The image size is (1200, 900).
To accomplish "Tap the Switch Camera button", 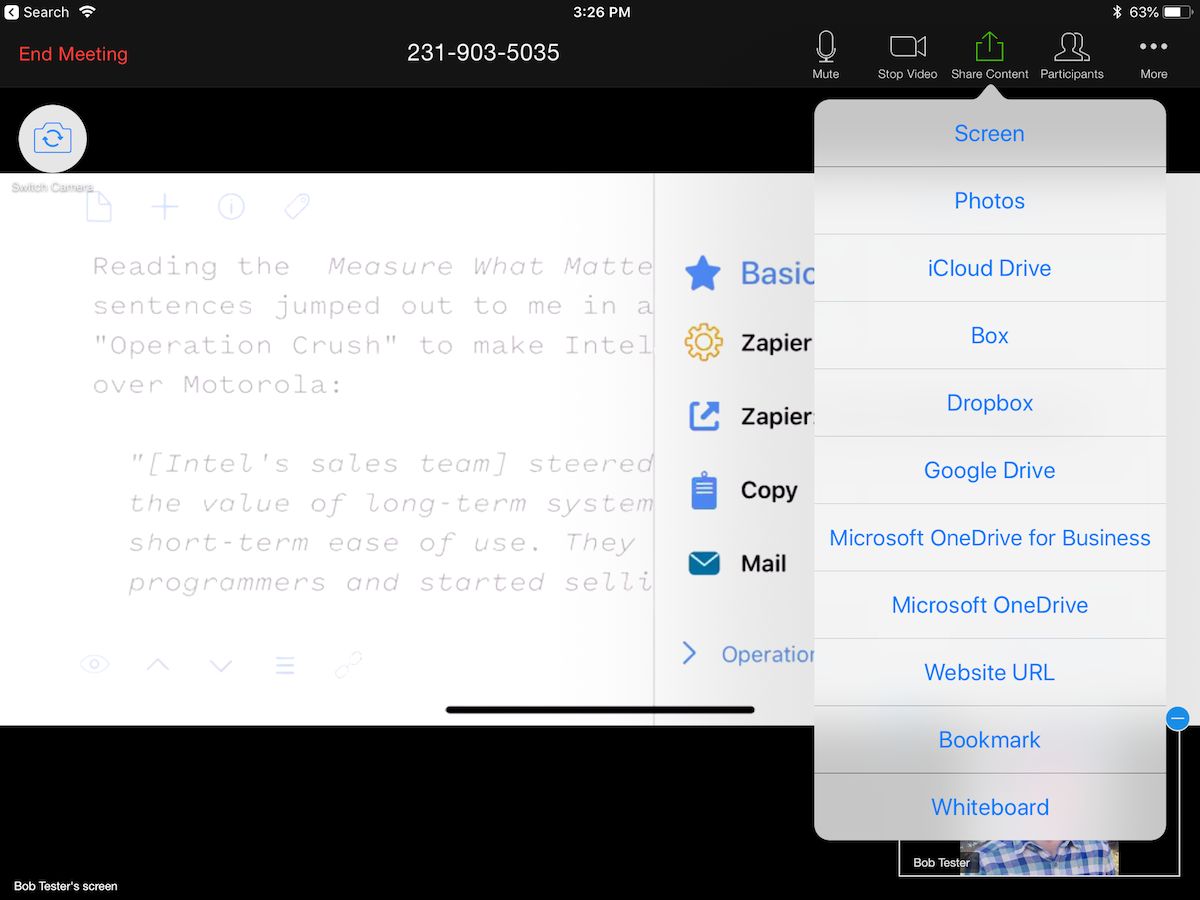I will [x=53, y=138].
